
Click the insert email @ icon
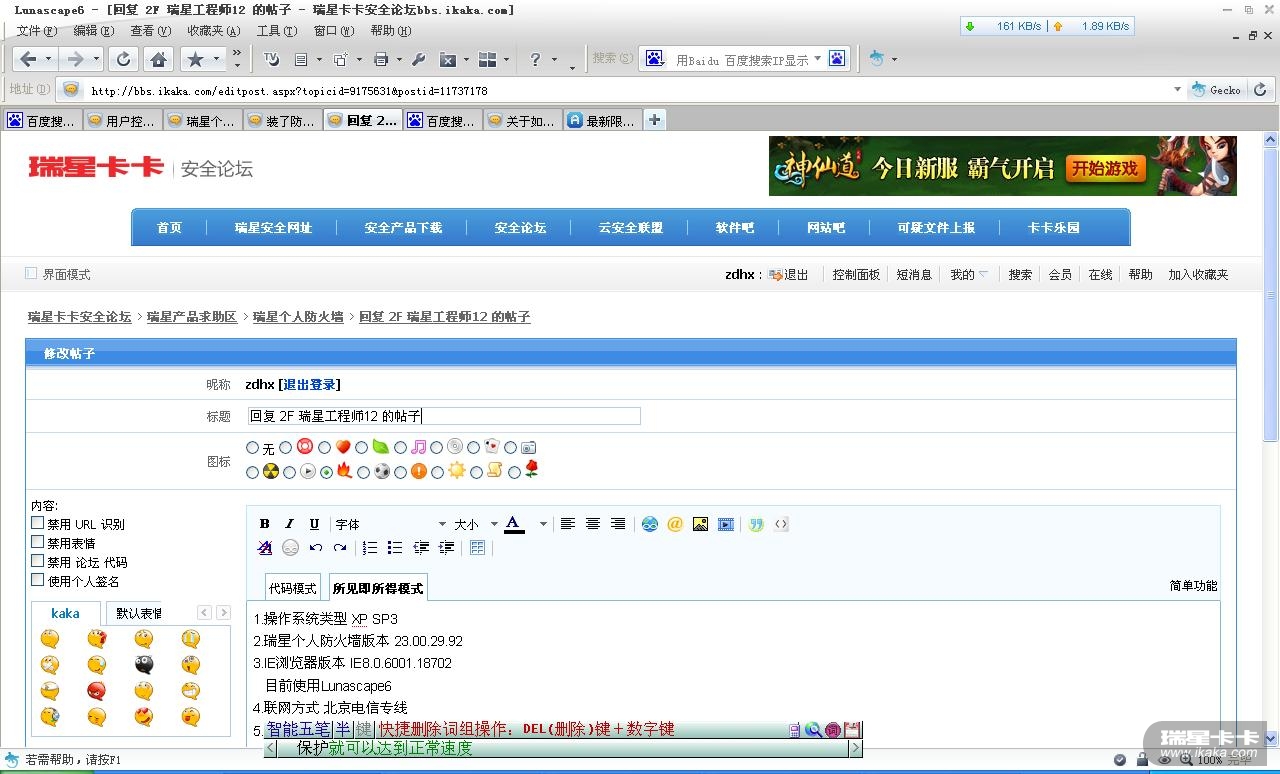[675, 524]
